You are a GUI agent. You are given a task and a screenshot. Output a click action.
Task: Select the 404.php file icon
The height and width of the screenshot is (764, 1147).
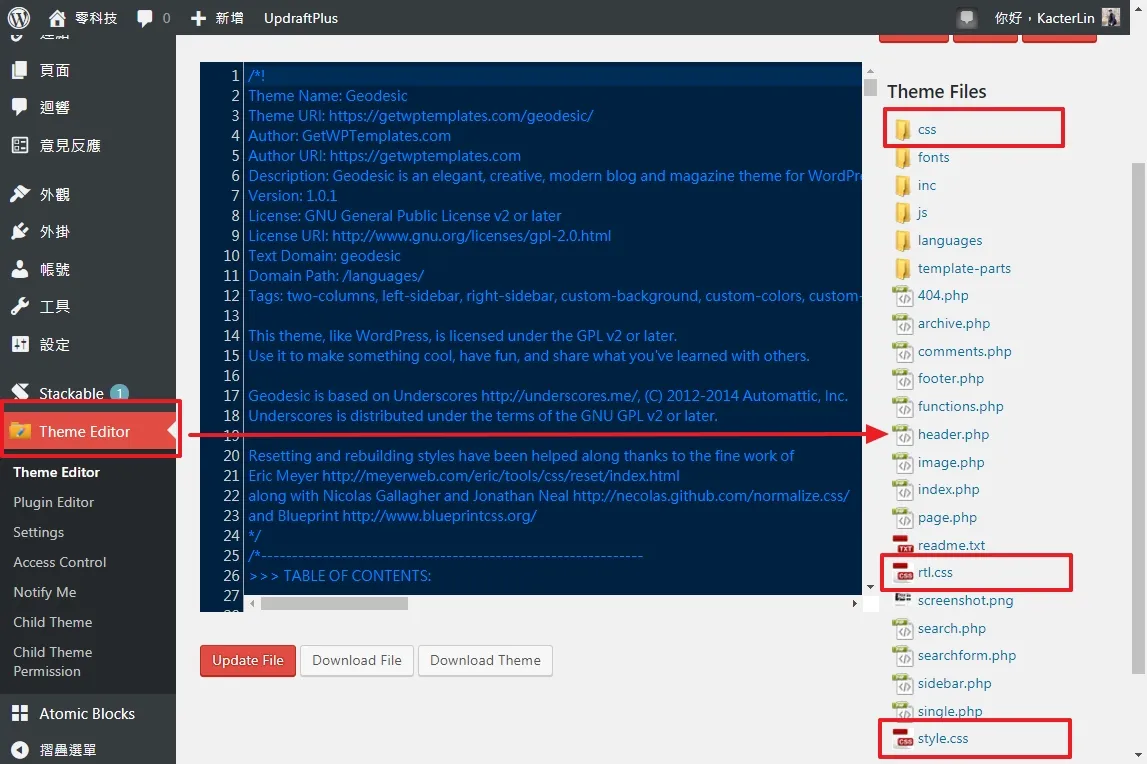[x=903, y=296]
